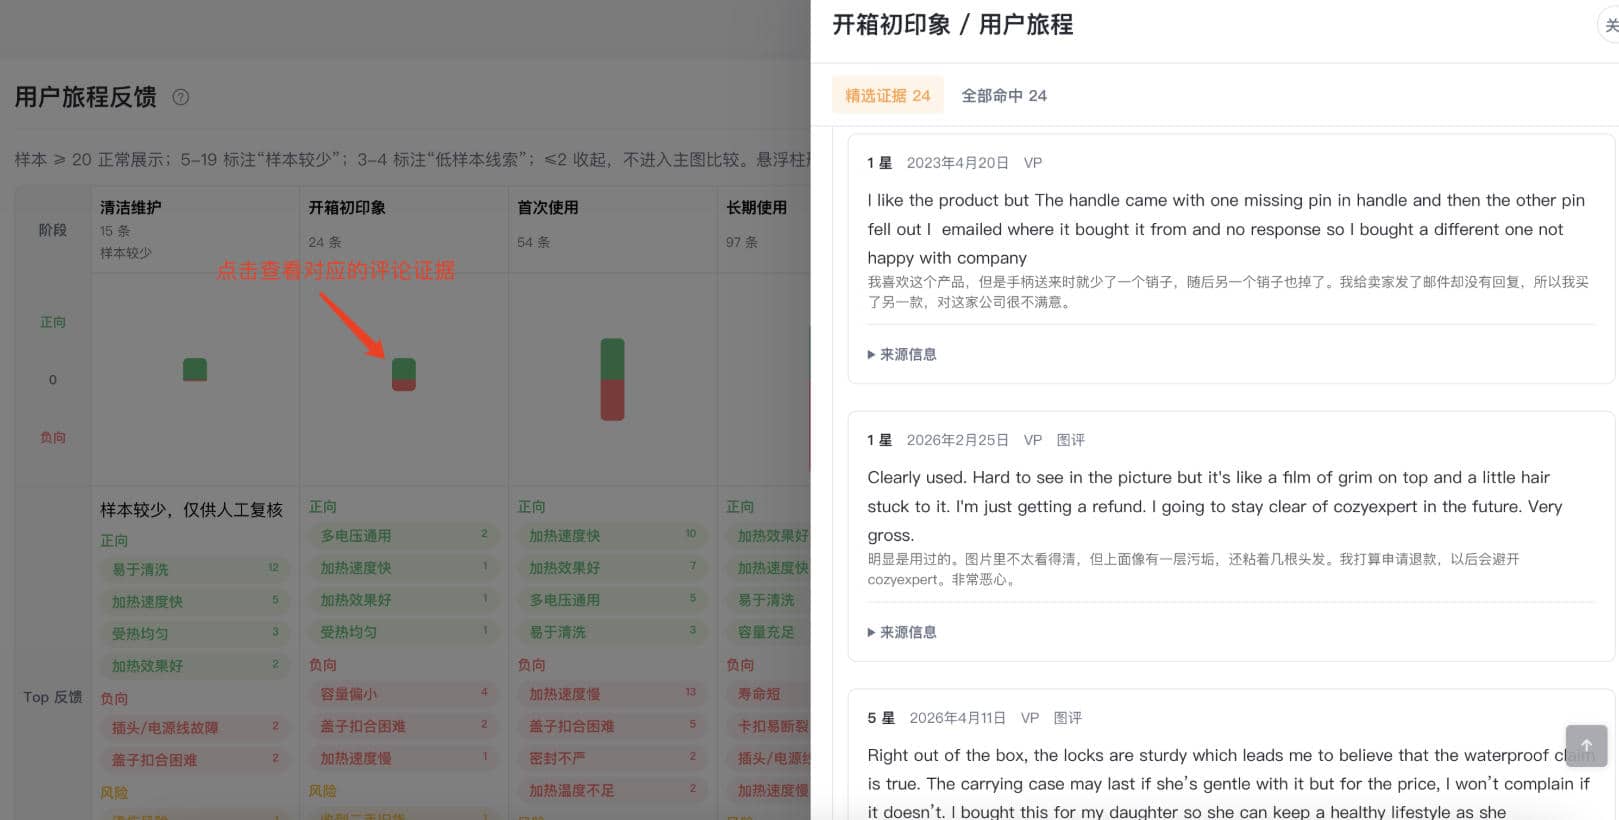This screenshot has width=1619, height=820.
Task: Select the 容量充足 tag under 长期使用
Action: pos(768,632)
